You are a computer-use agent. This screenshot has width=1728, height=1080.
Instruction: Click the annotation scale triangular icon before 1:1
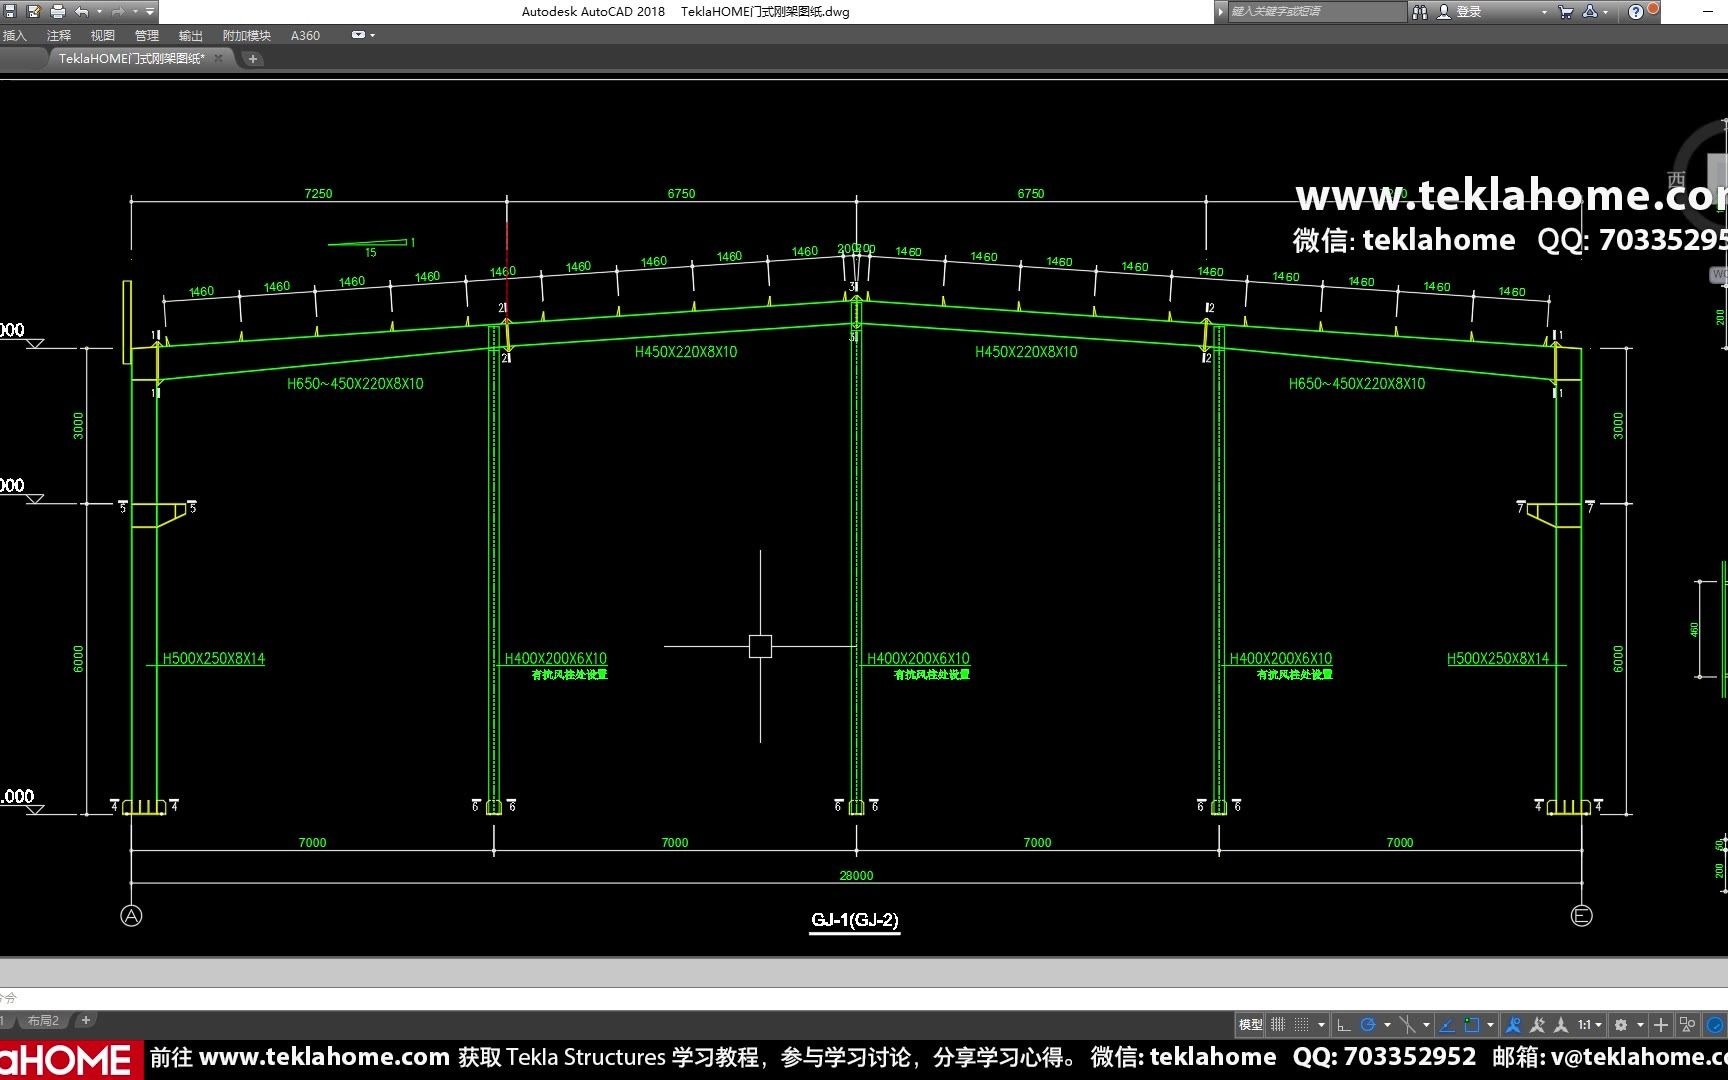click(x=1561, y=1025)
